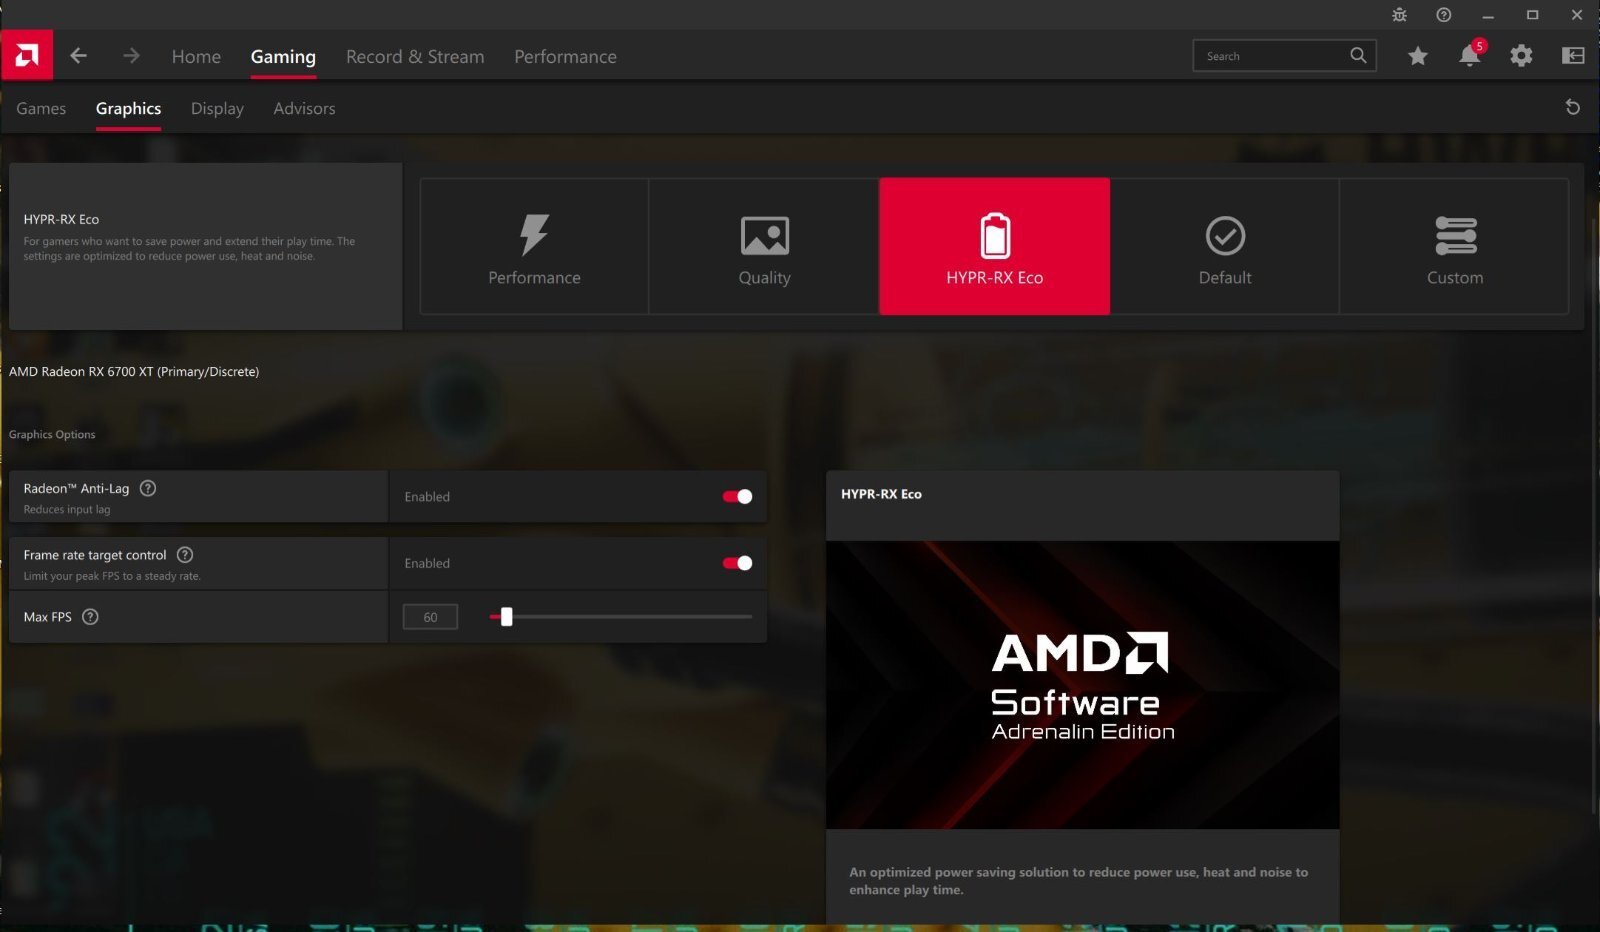Show help for Frame rate target control
Viewport: 1600px width, 932px height.
[185, 555]
